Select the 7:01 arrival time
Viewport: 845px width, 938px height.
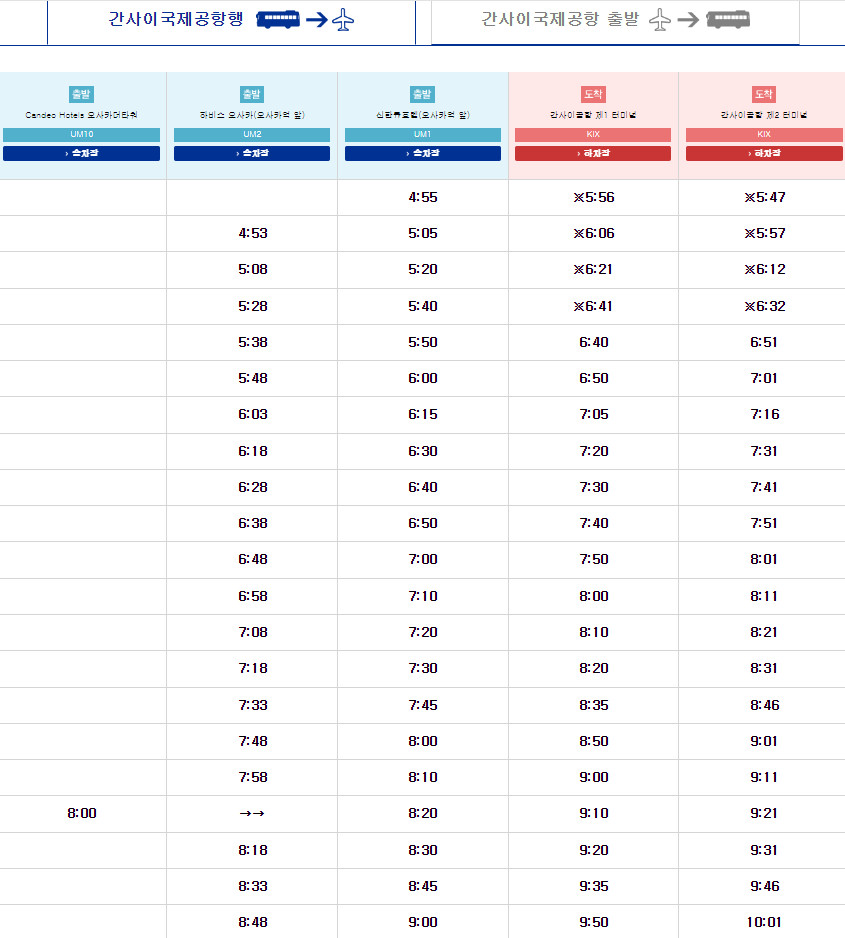click(764, 378)
